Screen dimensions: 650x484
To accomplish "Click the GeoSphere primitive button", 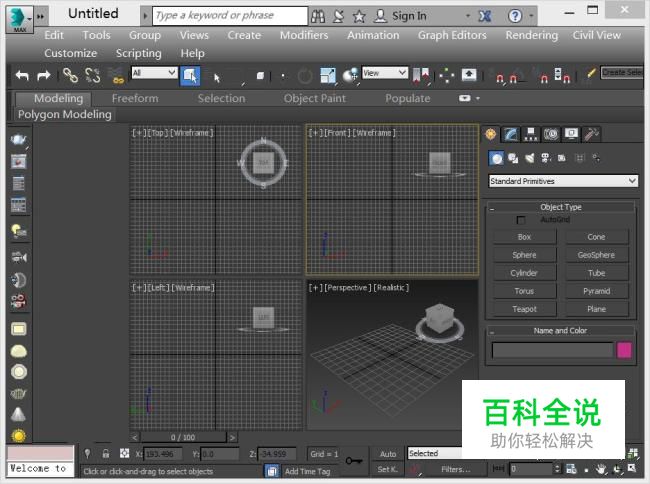I will 596,255.
